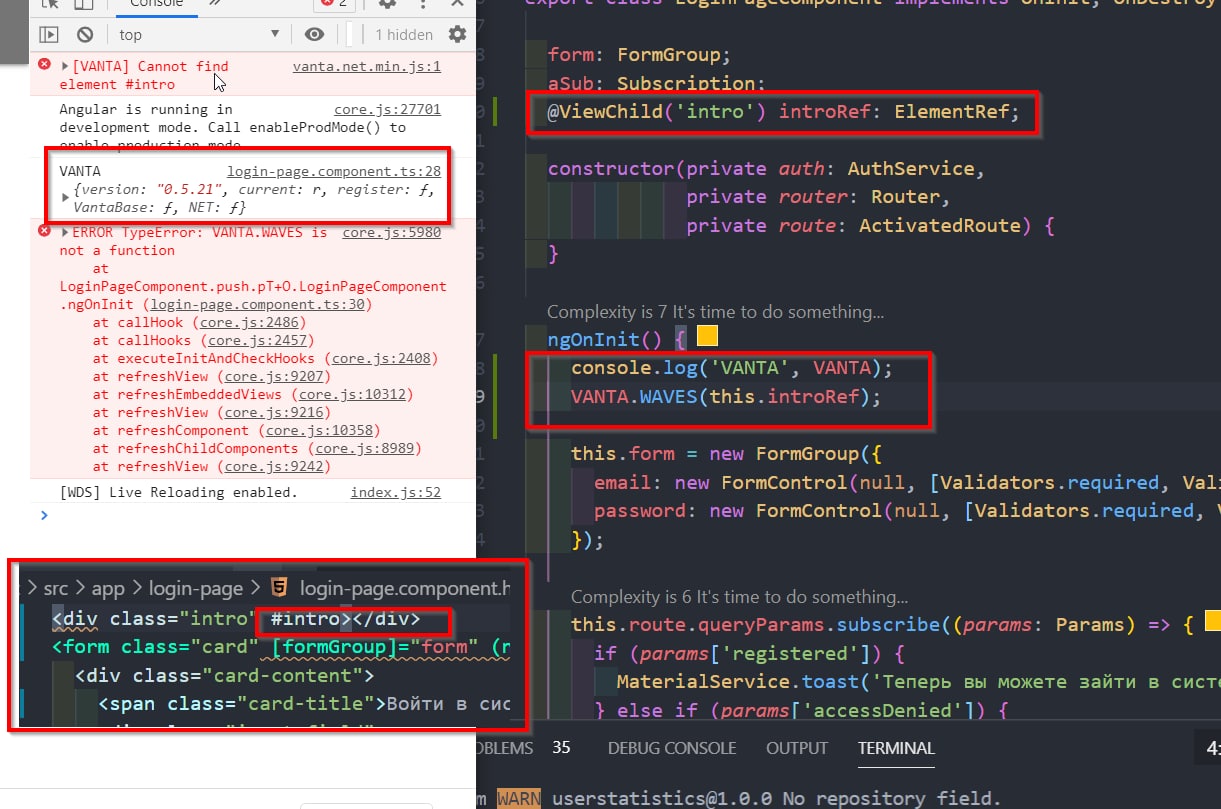Place cursor on @ViewChild('intro') line

(x=783, y=112)
